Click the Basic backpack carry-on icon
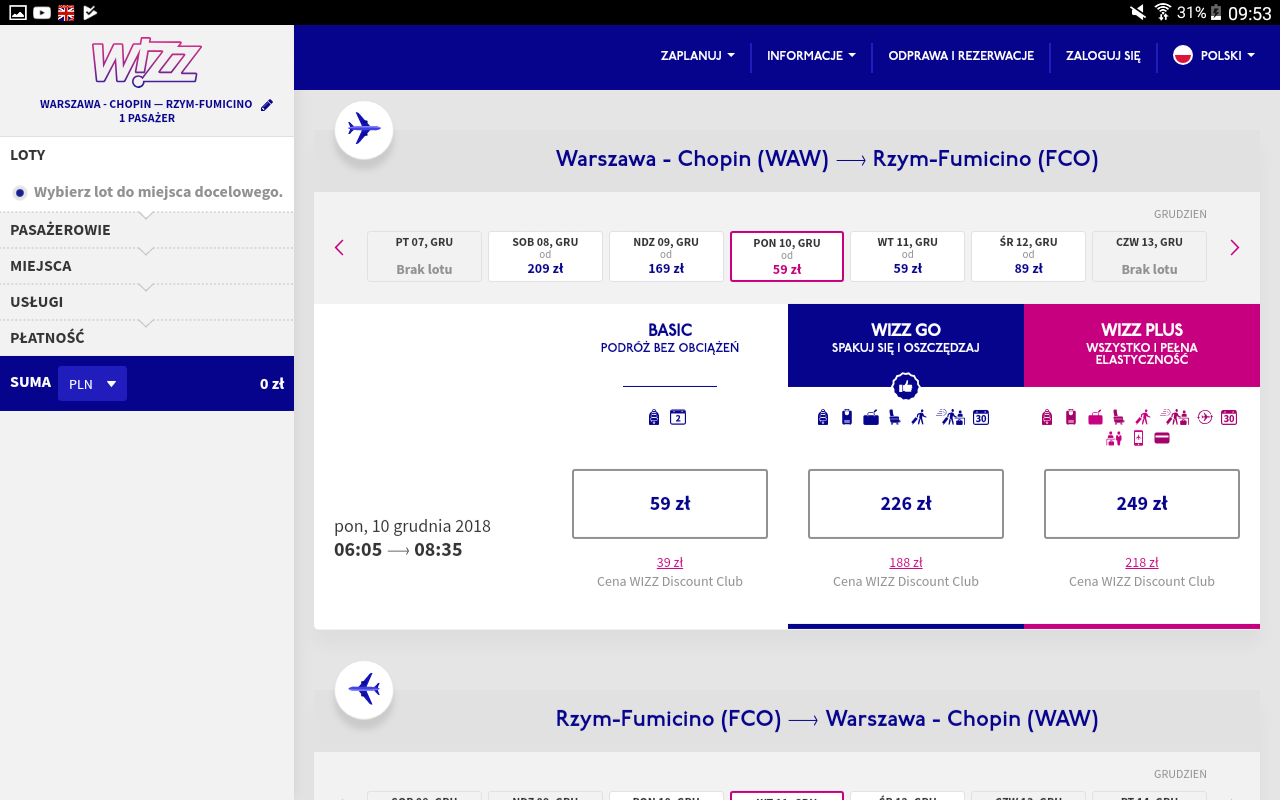 pos(654,417)
